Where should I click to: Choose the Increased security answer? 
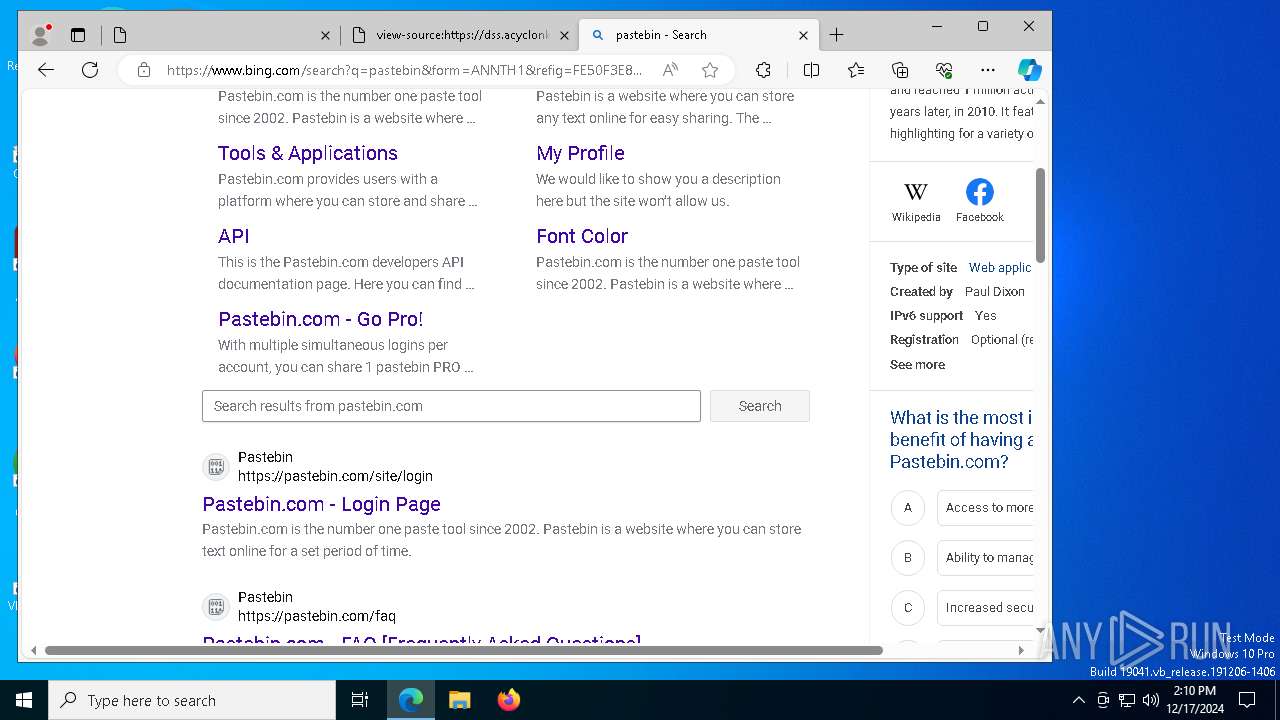986,607
